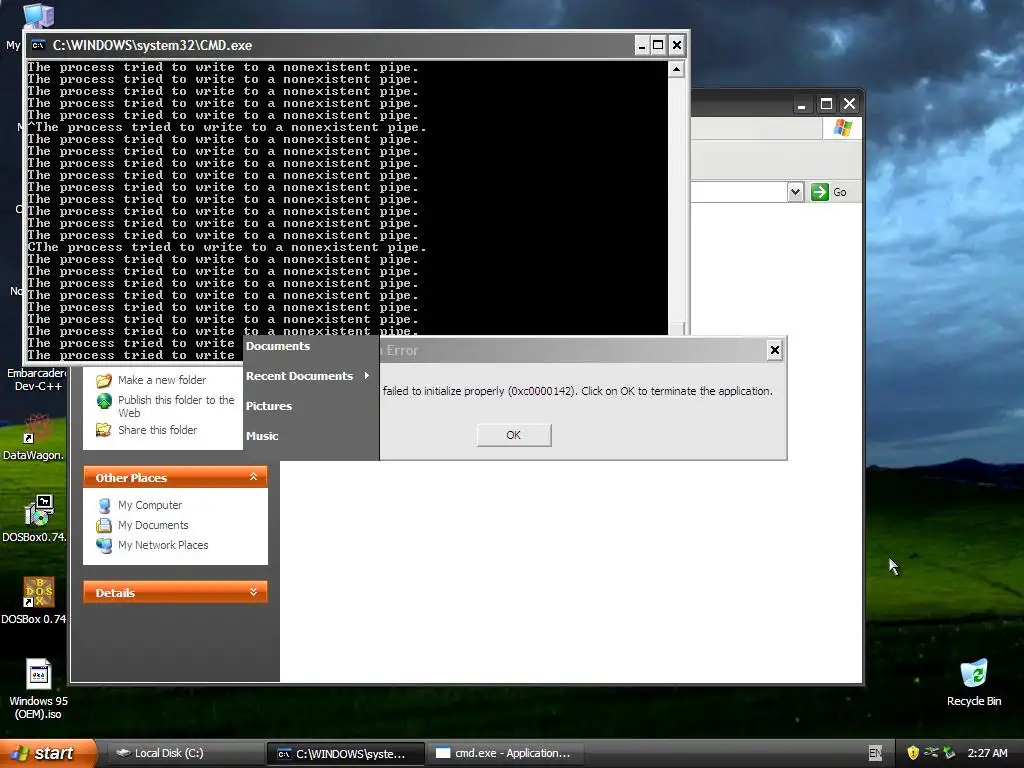This screenshot has height=768, width=1024.
Task: Minimize the CMD.exe window
Action: [x=641, y=45]
